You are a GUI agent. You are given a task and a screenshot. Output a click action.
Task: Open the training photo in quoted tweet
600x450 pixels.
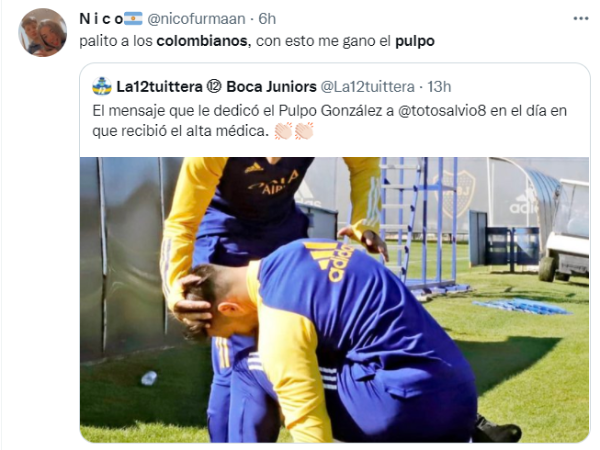pyautogui.click(x=334, y=300)
